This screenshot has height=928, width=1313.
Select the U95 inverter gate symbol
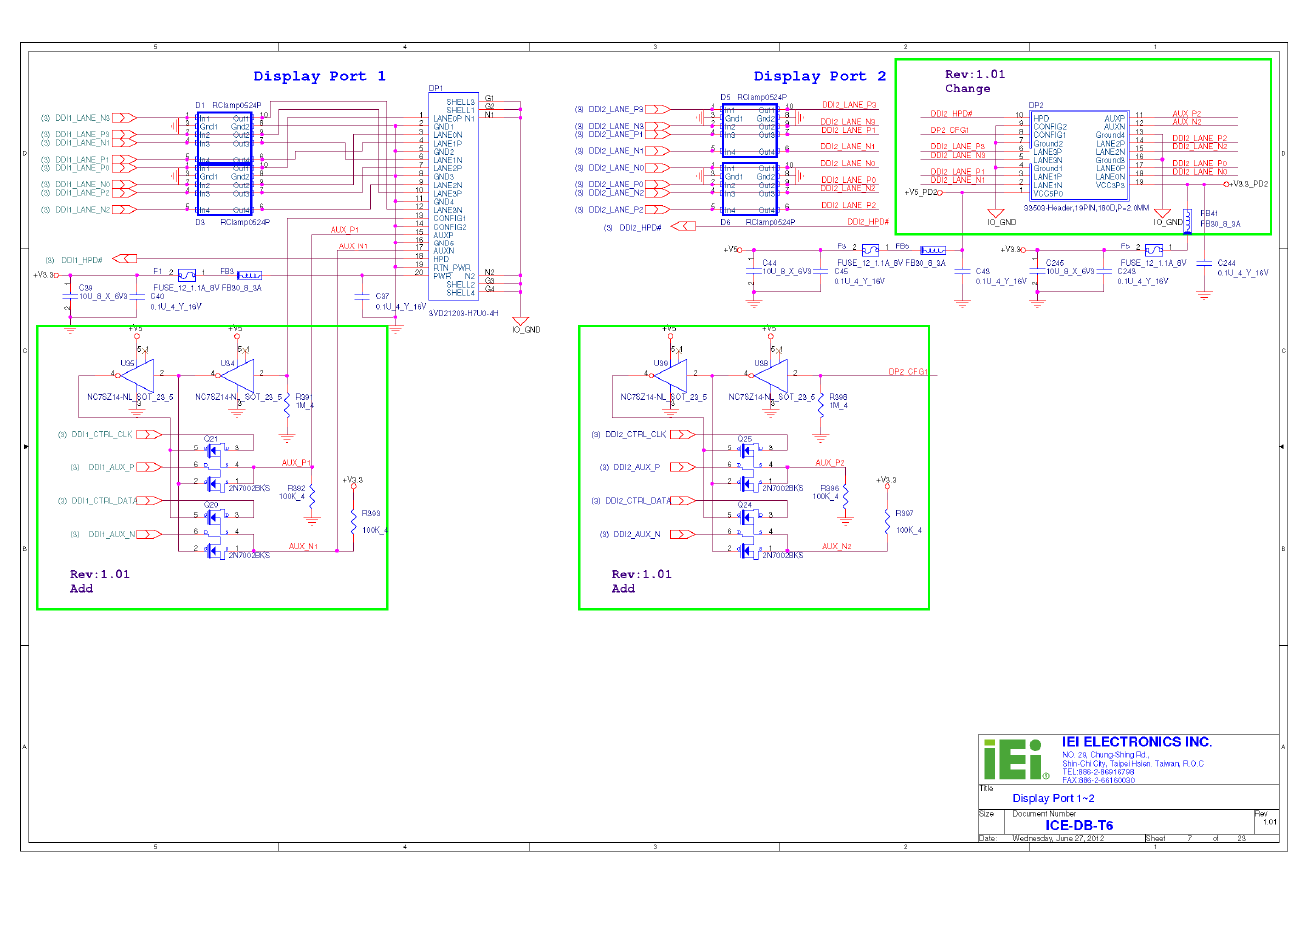(137, 375)
